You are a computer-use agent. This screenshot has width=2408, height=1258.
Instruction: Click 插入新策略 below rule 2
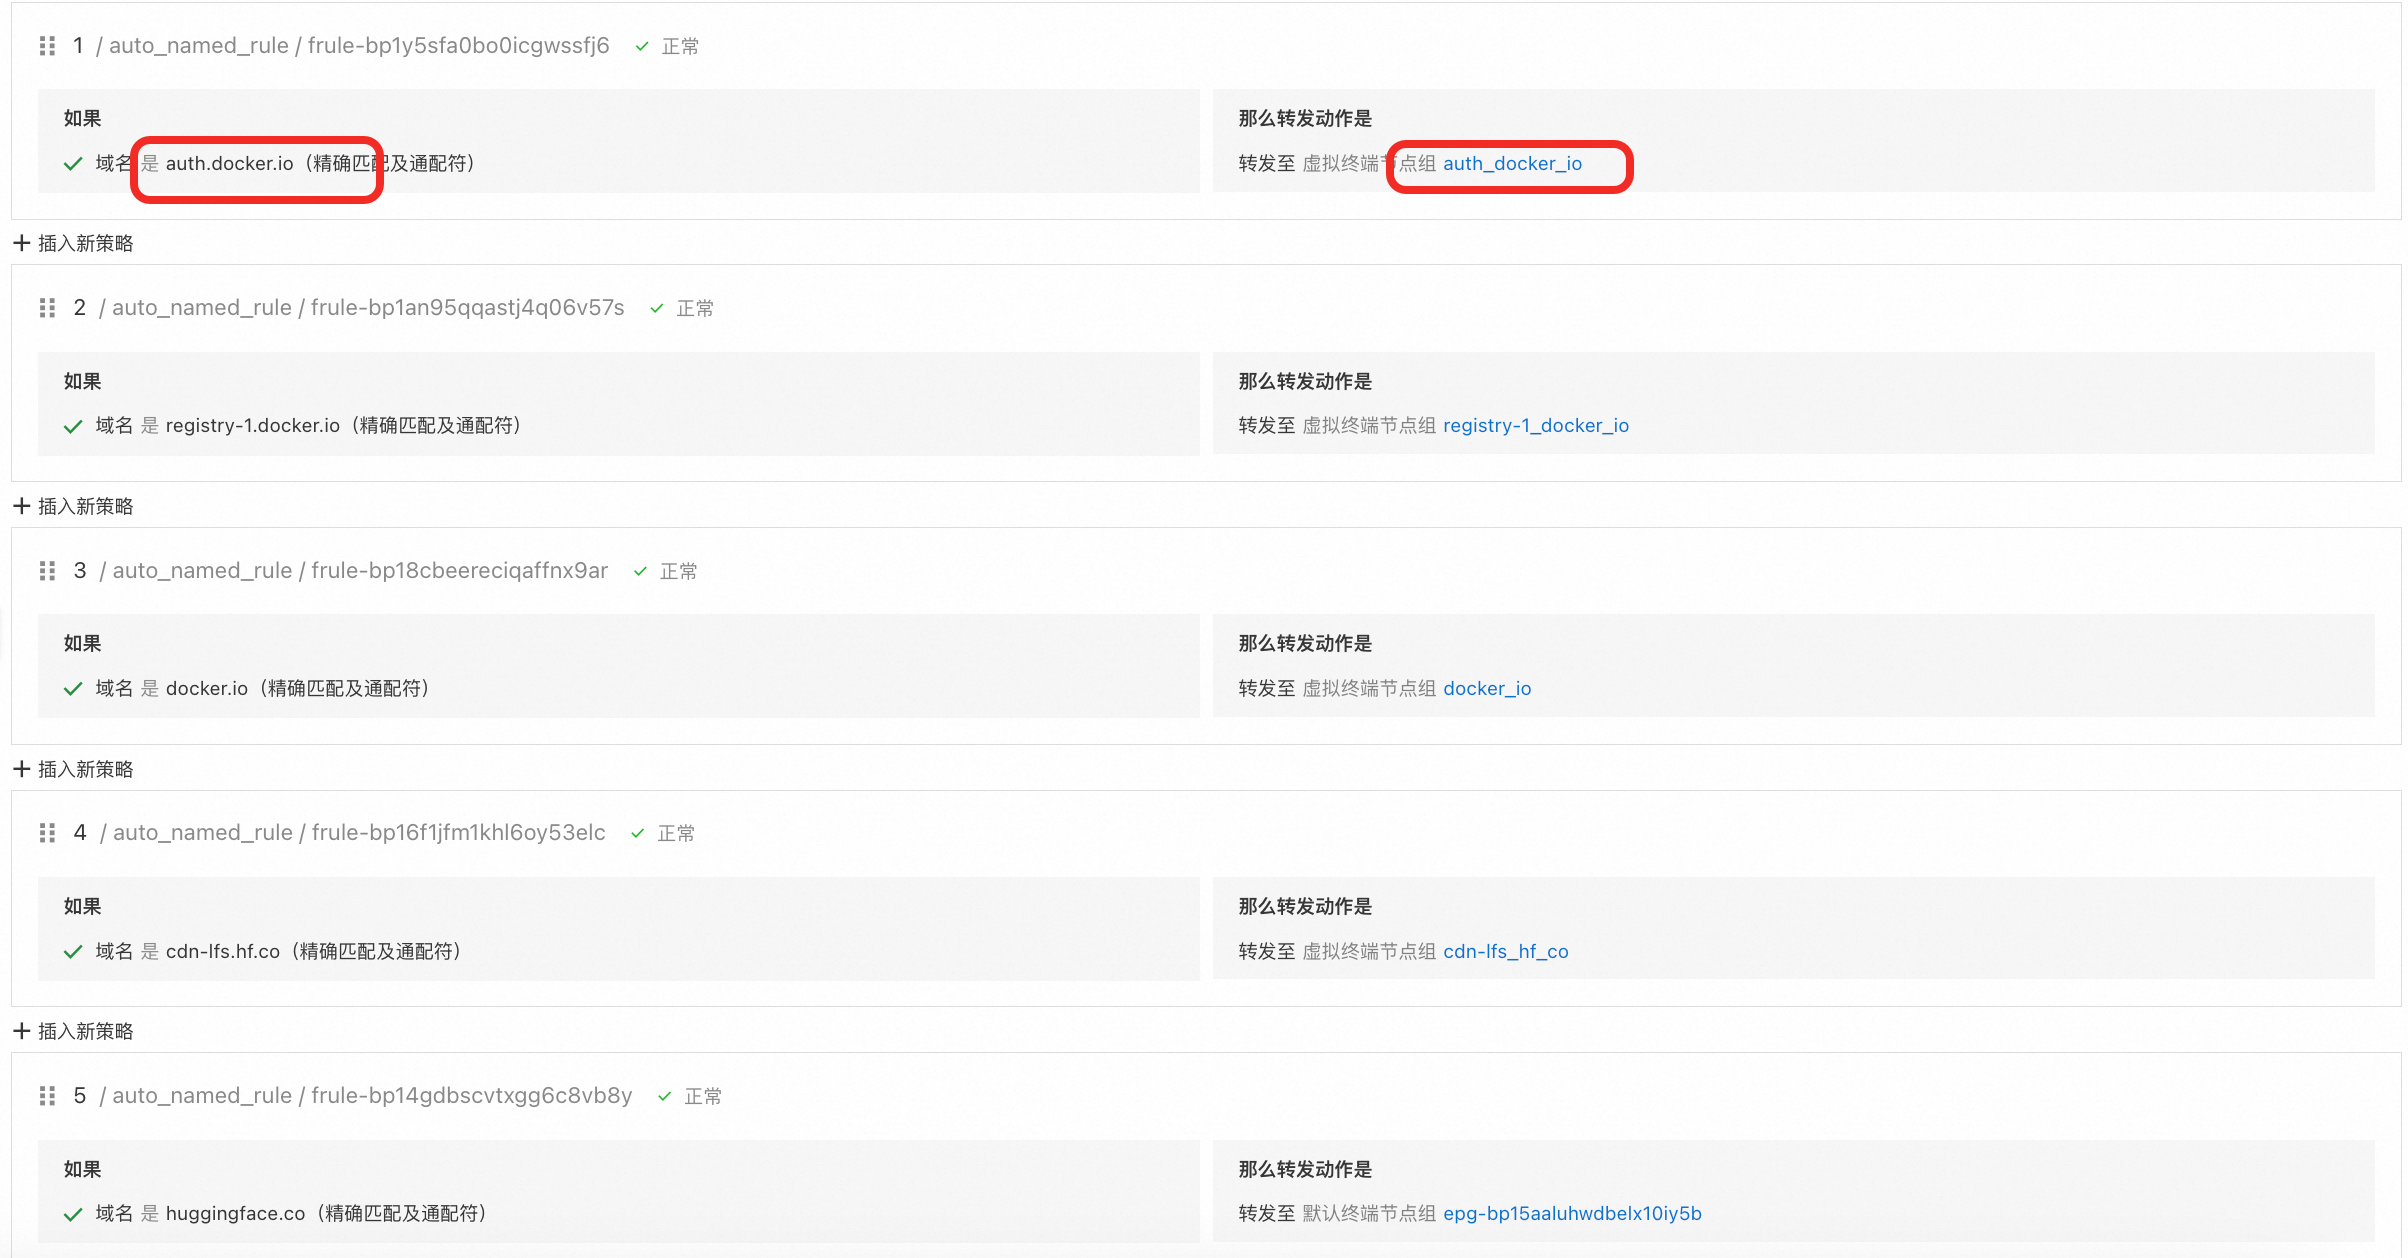point(86,506)
